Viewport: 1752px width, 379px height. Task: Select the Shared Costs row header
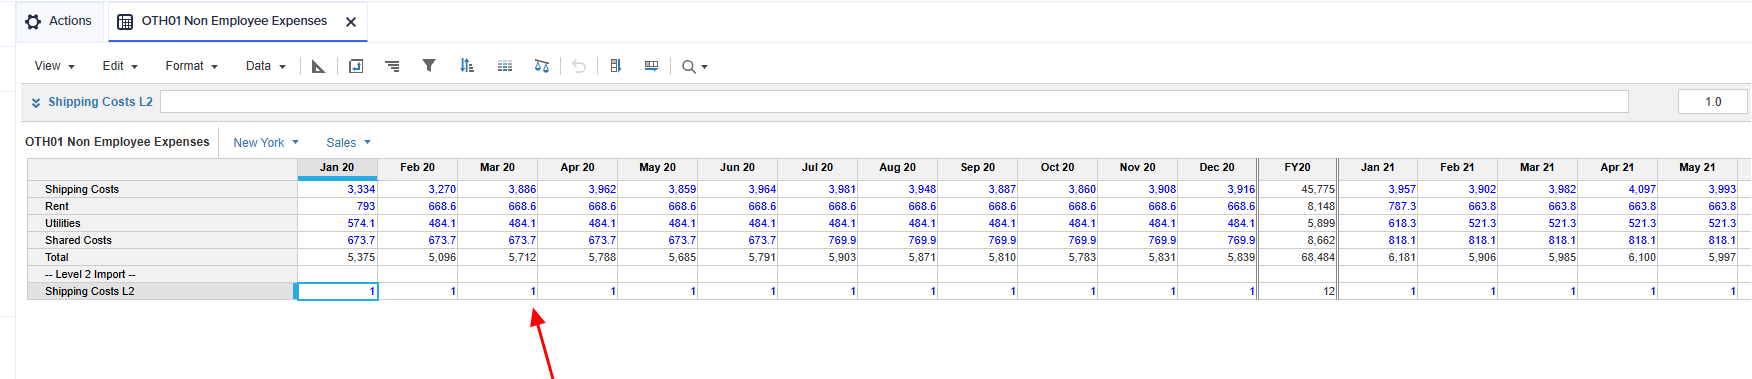tap(162, 240)
